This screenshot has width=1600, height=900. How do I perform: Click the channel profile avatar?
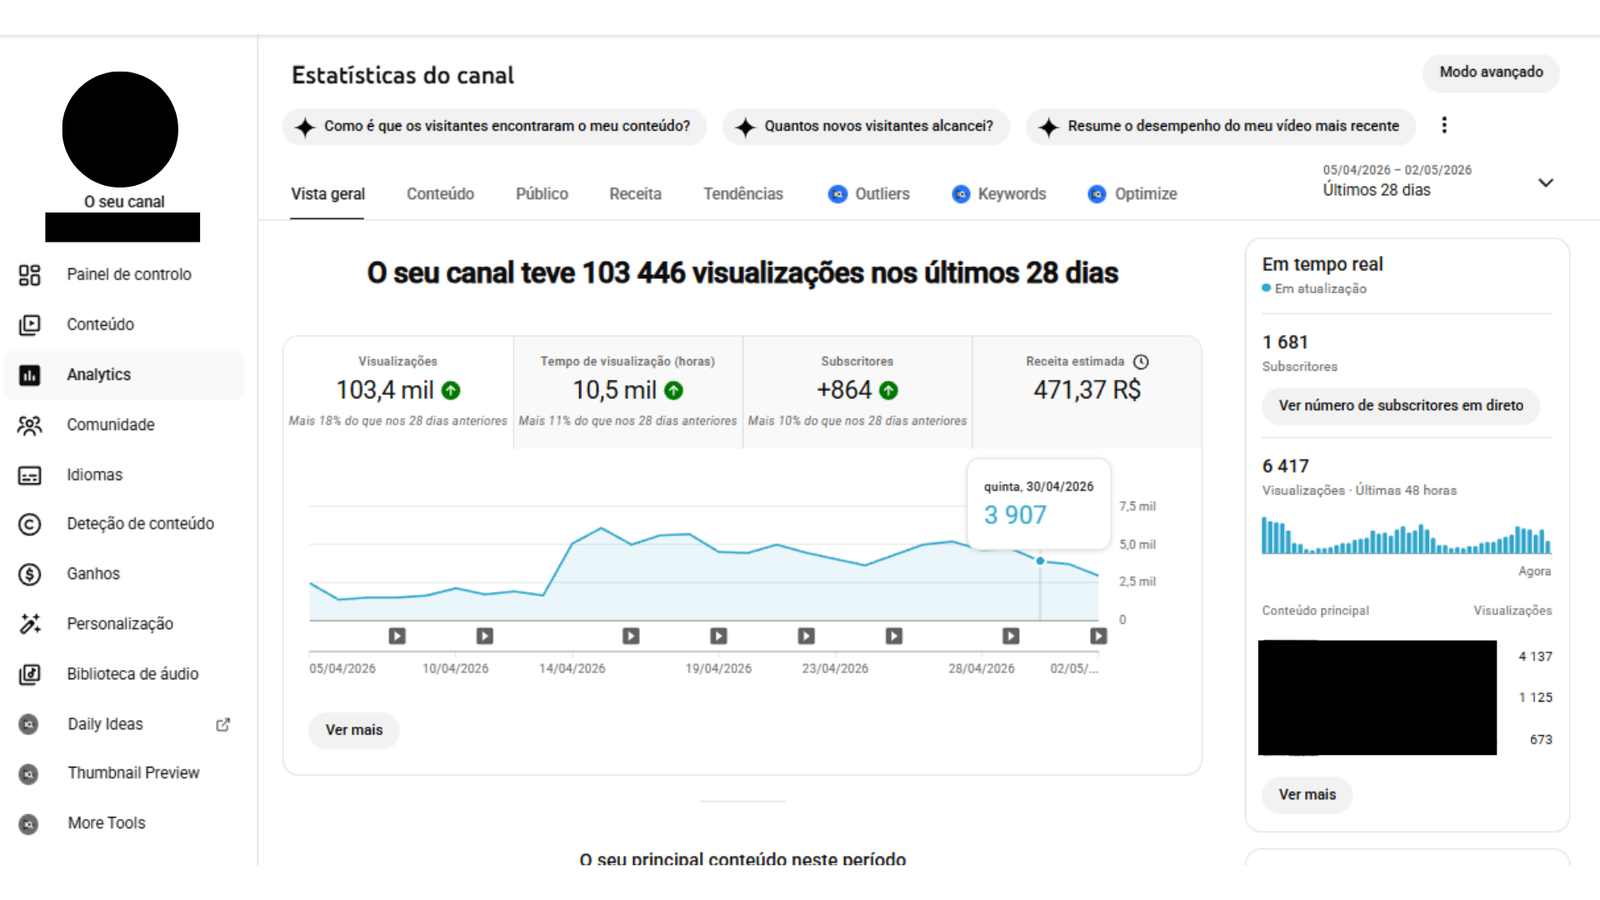point(120,129)
